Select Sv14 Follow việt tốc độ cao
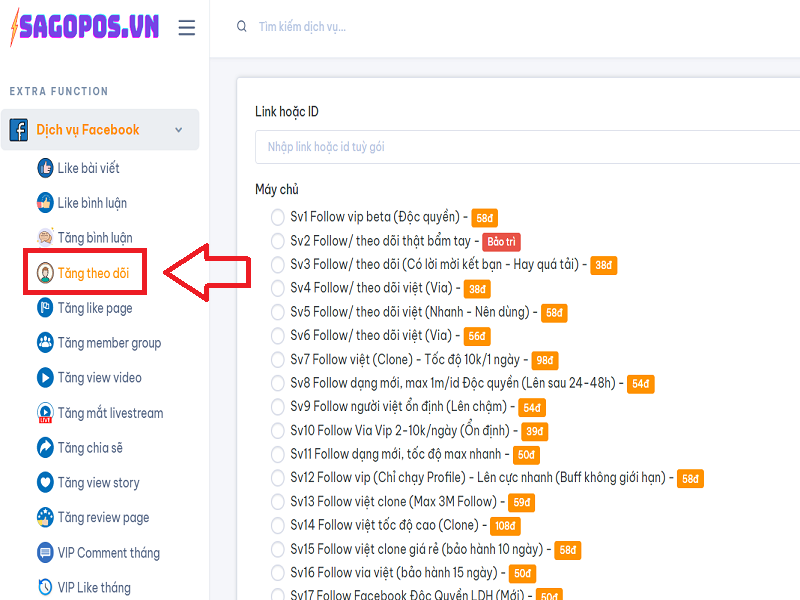This screenshot has width=800, height=600. 278,526
